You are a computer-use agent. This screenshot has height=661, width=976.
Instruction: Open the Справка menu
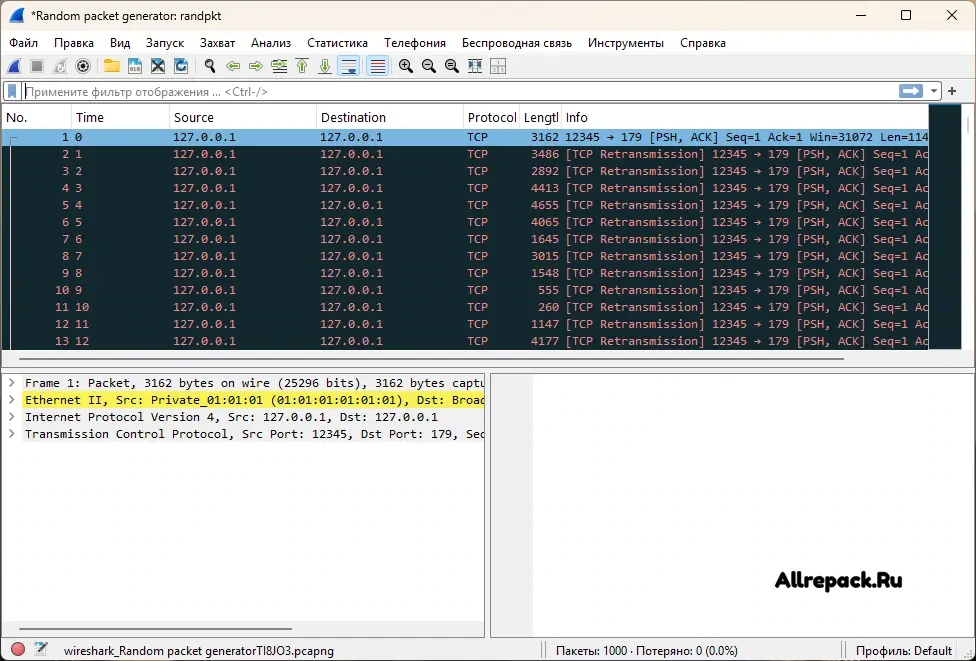click(x=703, y=43)
